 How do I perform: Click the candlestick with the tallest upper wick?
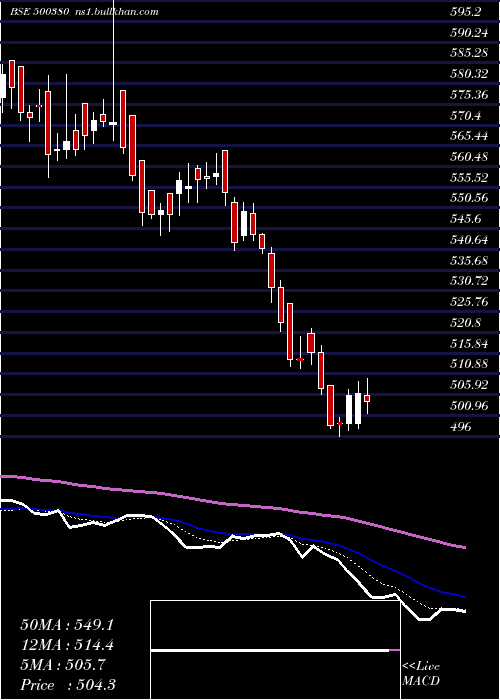pyautogui.click(x=113, y=124)
